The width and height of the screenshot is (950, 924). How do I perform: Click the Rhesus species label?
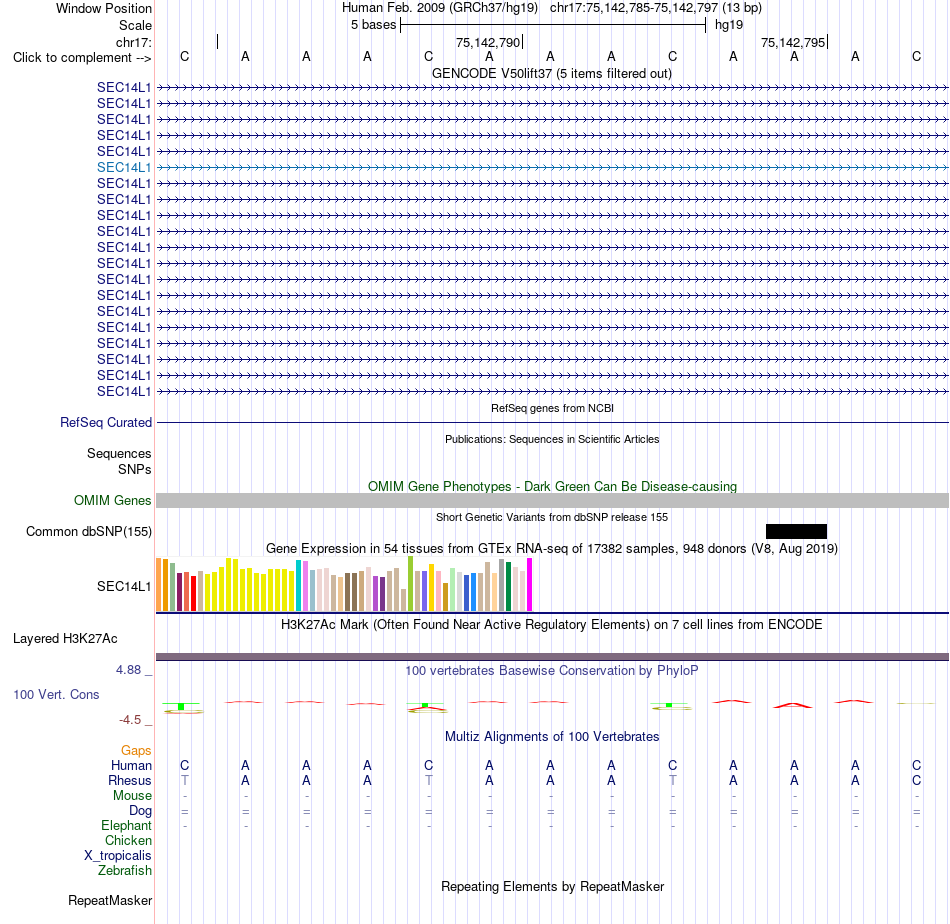(x=130, y=780)
